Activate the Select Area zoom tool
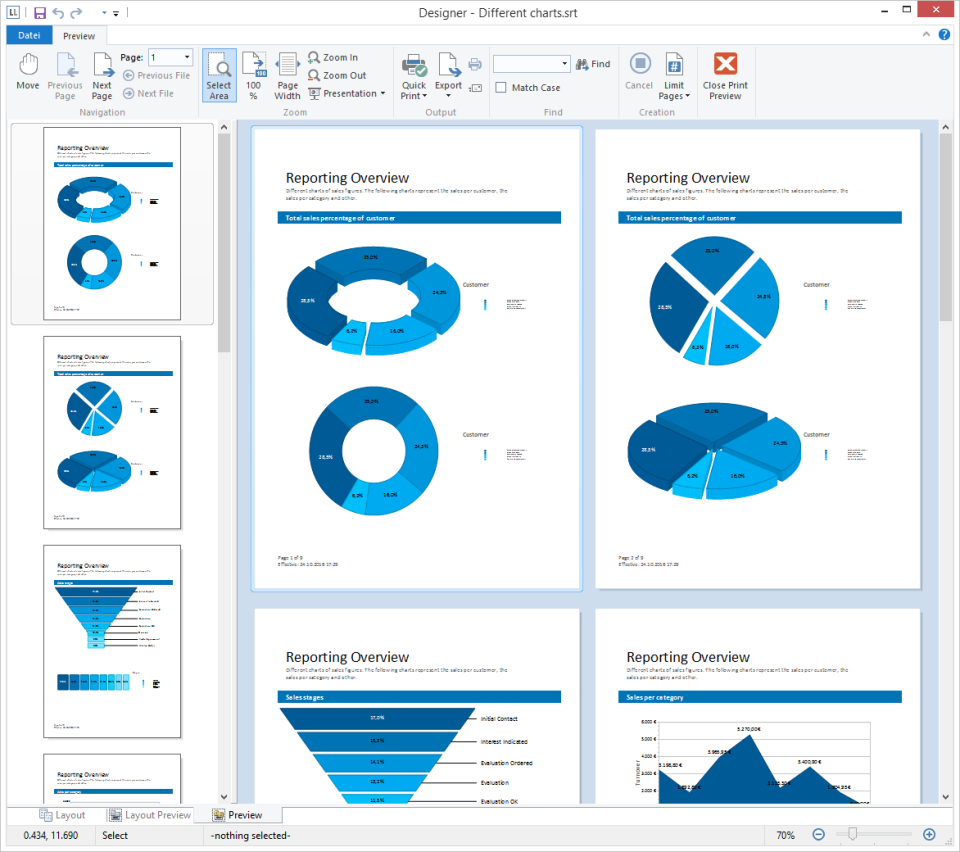Screen dimensions: 960x852 (x=219, y=76)
